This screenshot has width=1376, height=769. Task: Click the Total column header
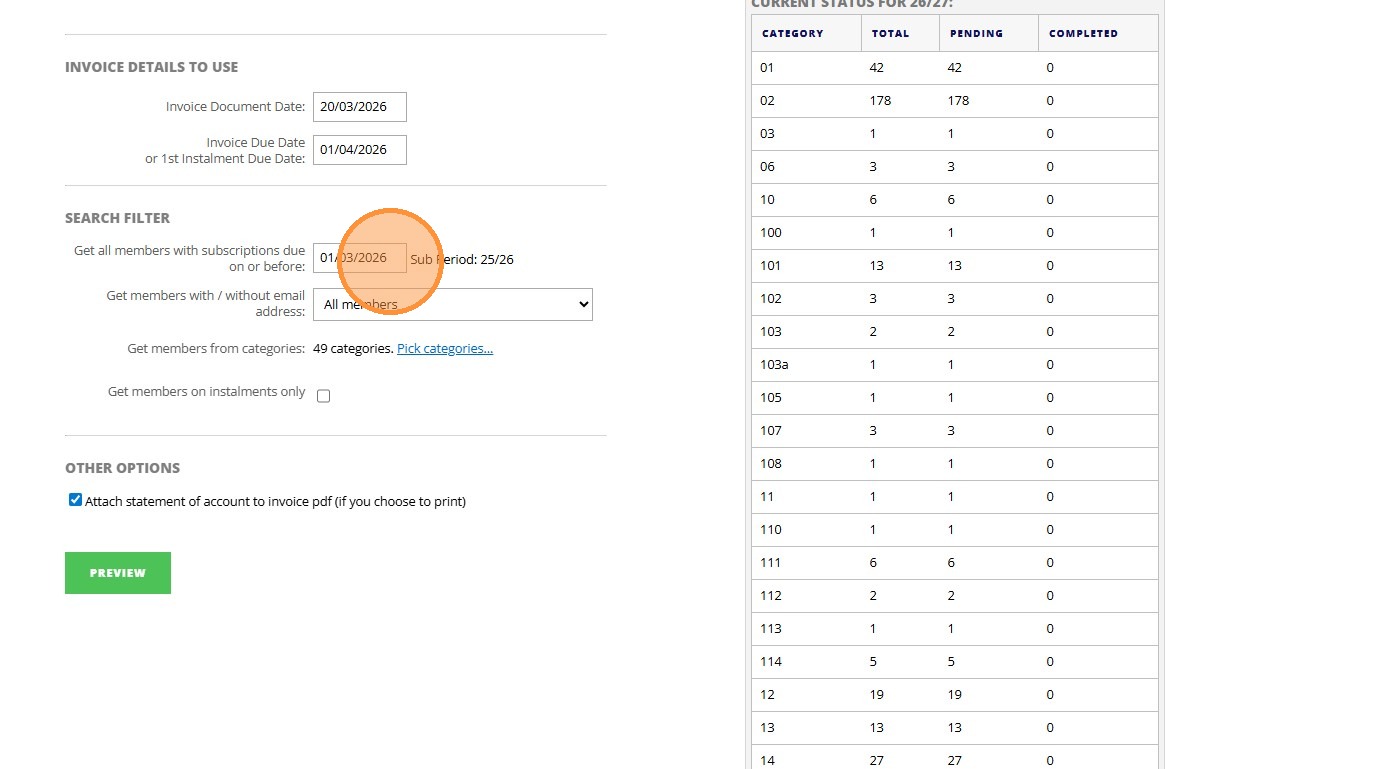(890, 34)
